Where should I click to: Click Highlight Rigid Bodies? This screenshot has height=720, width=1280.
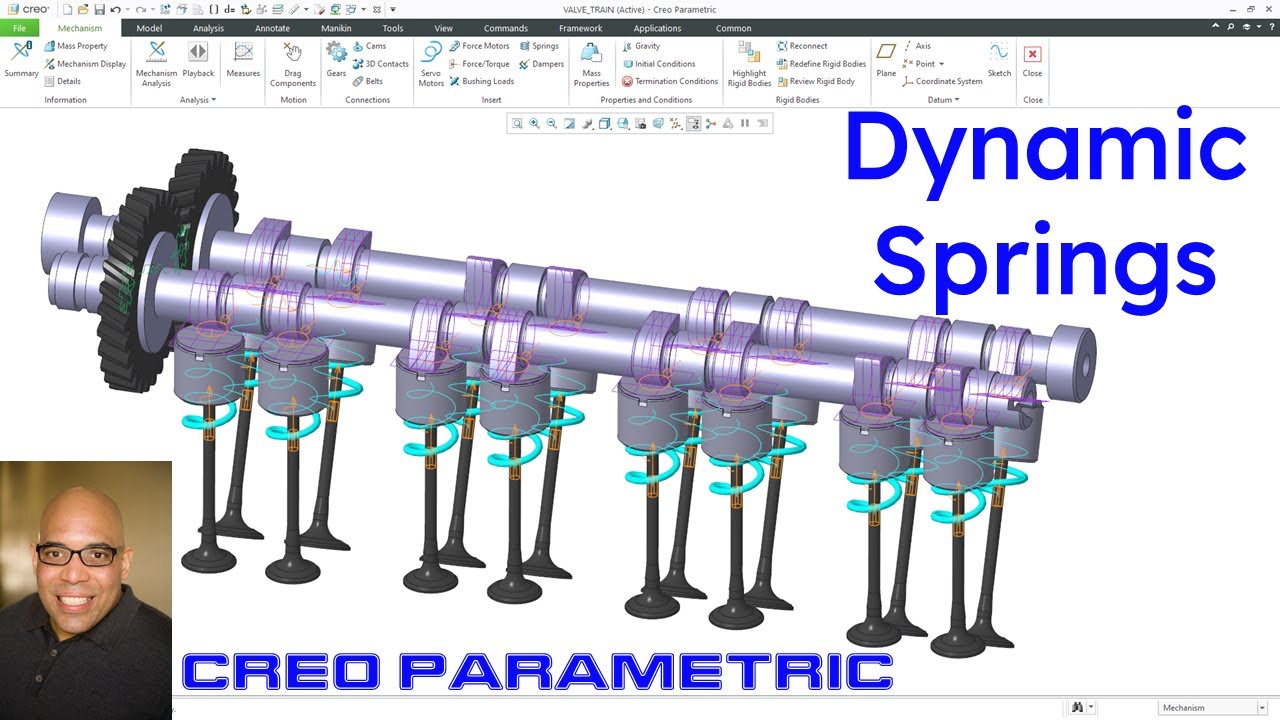[749, 64]
